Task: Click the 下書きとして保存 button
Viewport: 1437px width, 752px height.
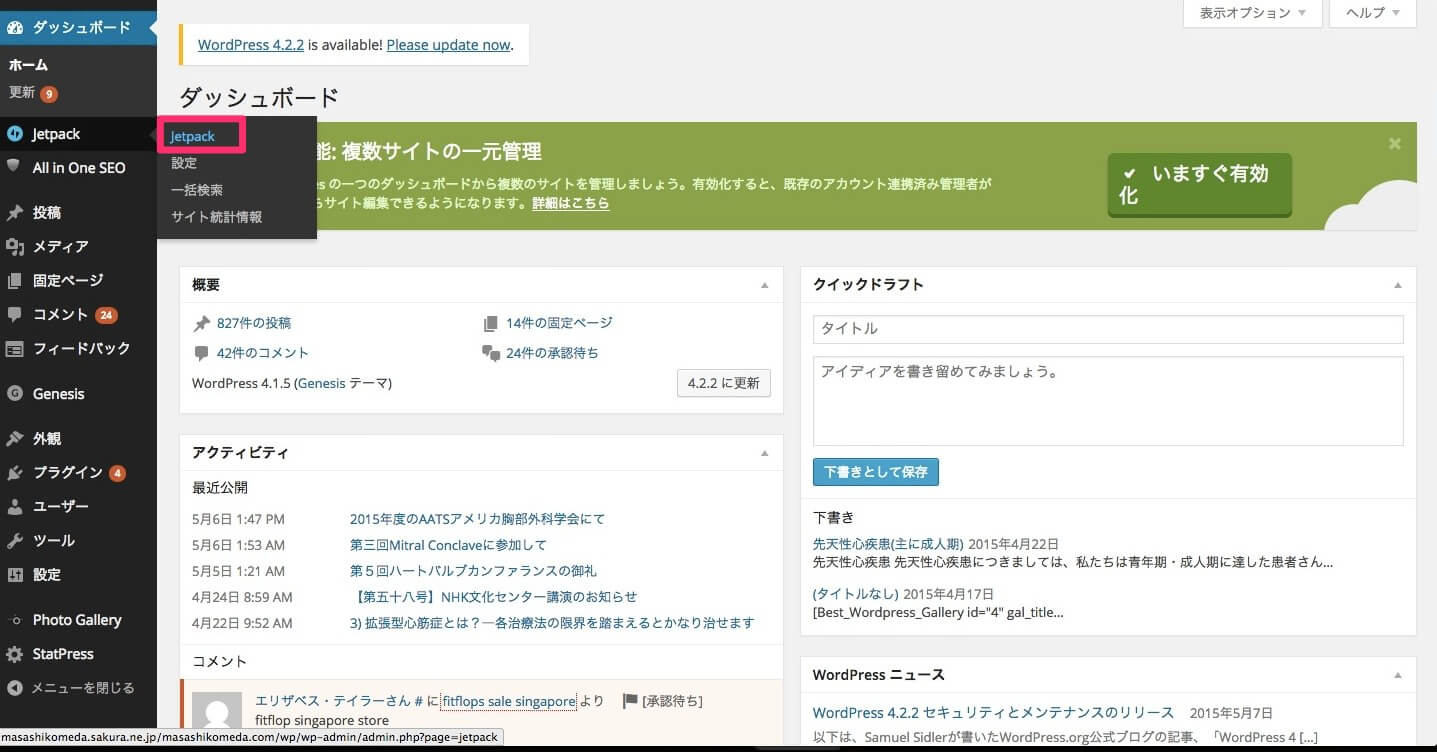Action: [x=876, y=472]
